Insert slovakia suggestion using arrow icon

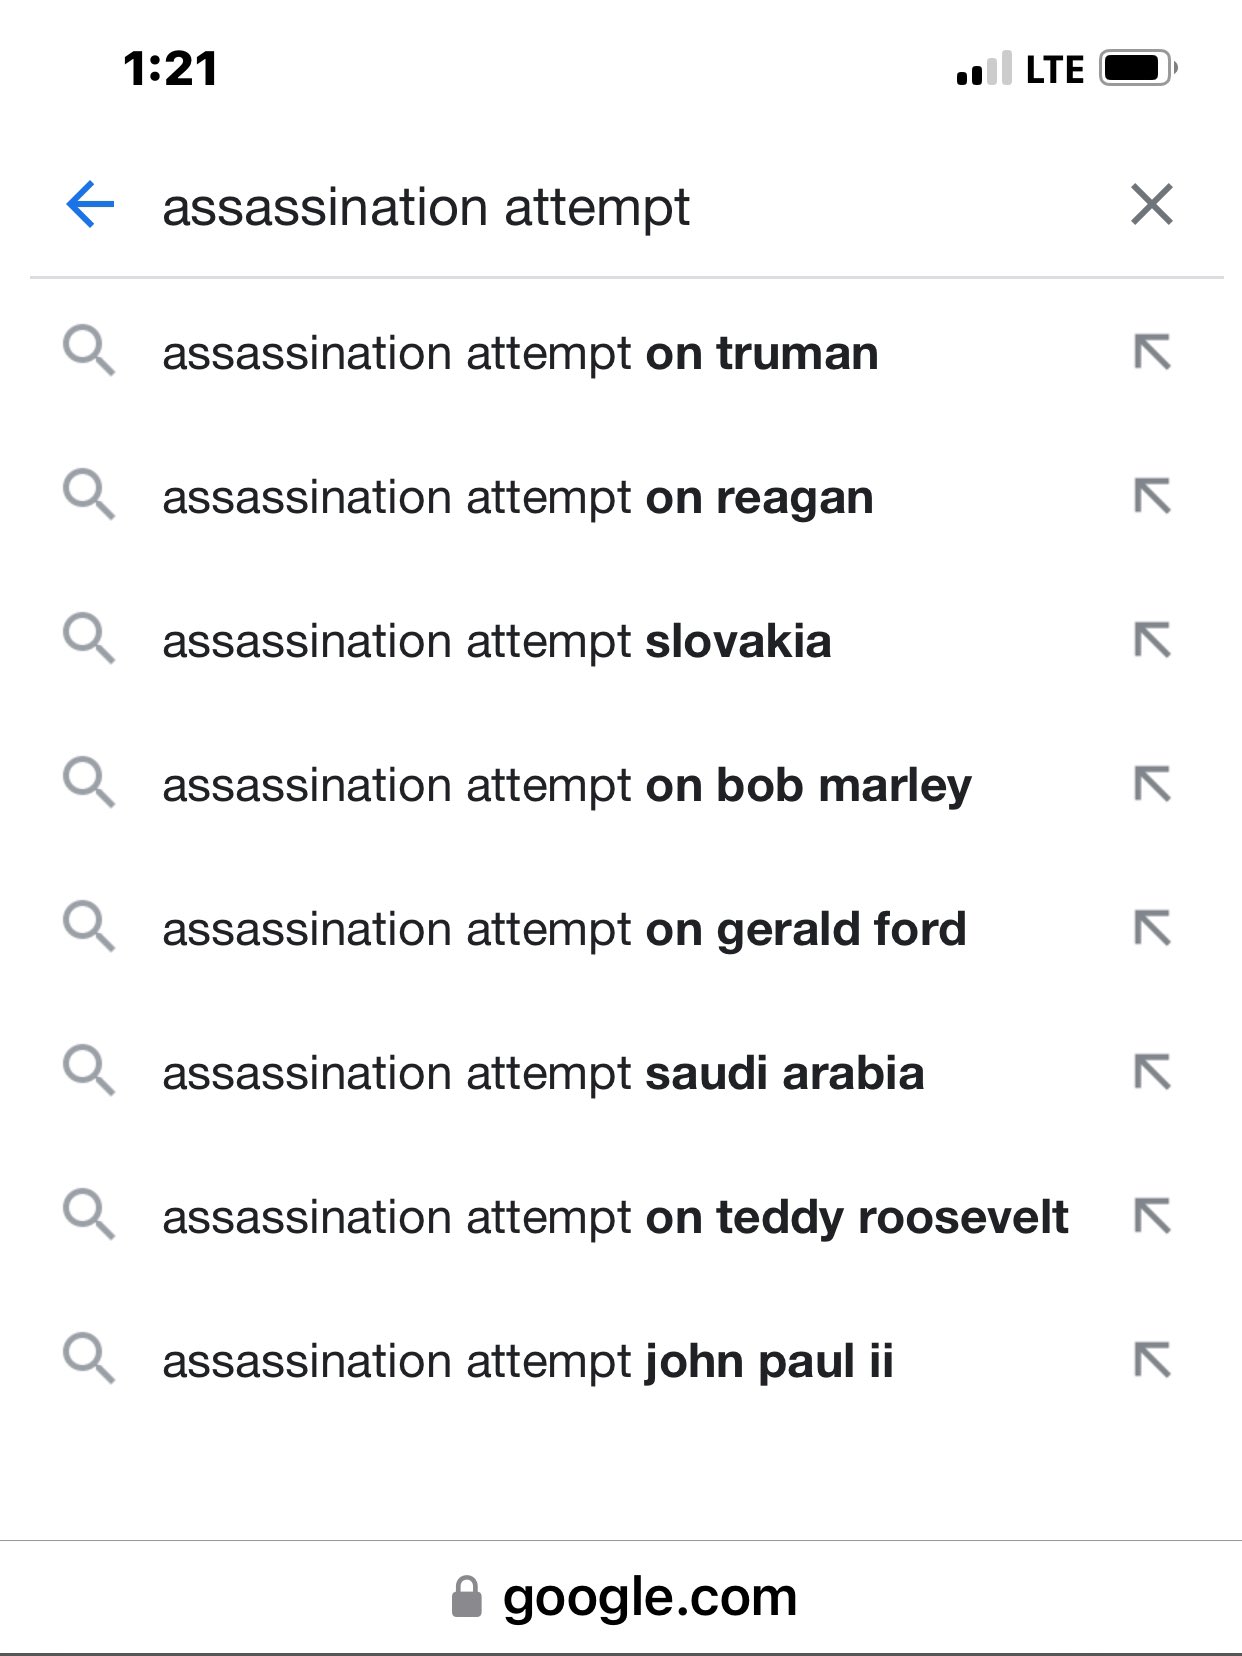tap(1152, 641)
